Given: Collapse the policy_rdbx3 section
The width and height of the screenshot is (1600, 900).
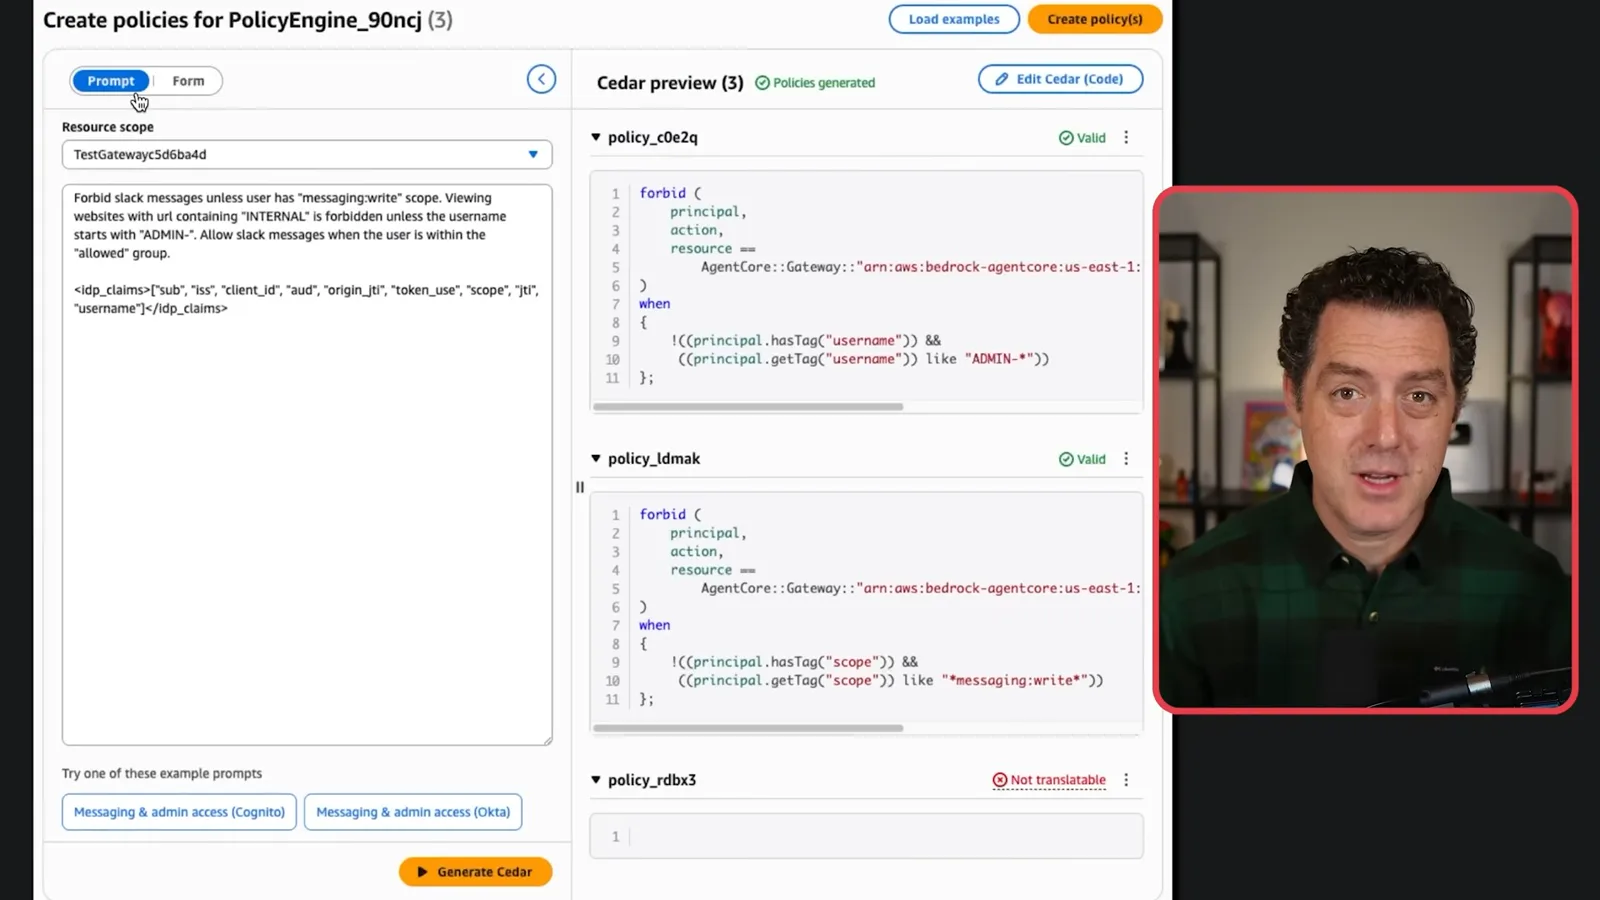Looking at the screenshot, I should tap(596, 780).
